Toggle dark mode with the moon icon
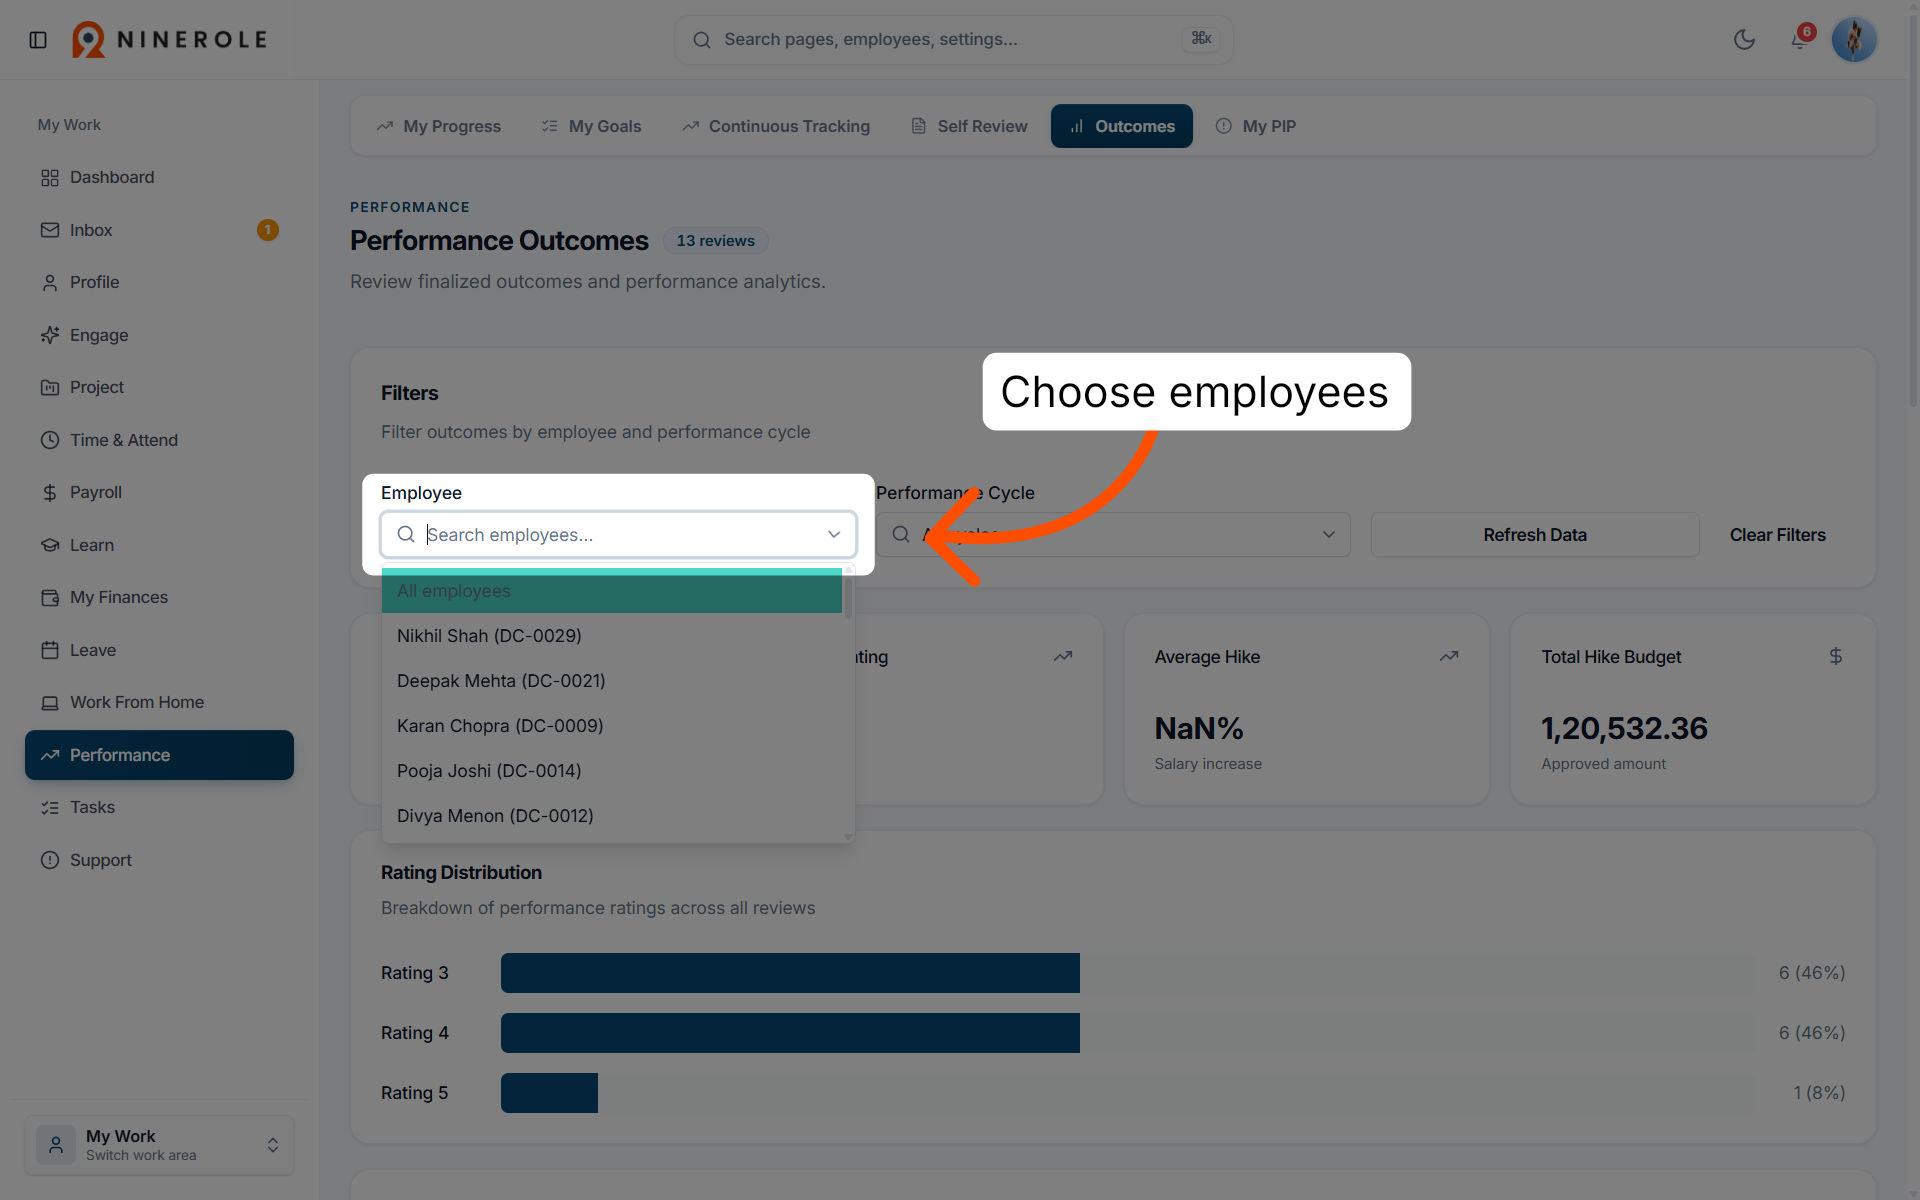Image resolution: width=1920 pixels, height=1200 pixels. [x=1744, y=40]
